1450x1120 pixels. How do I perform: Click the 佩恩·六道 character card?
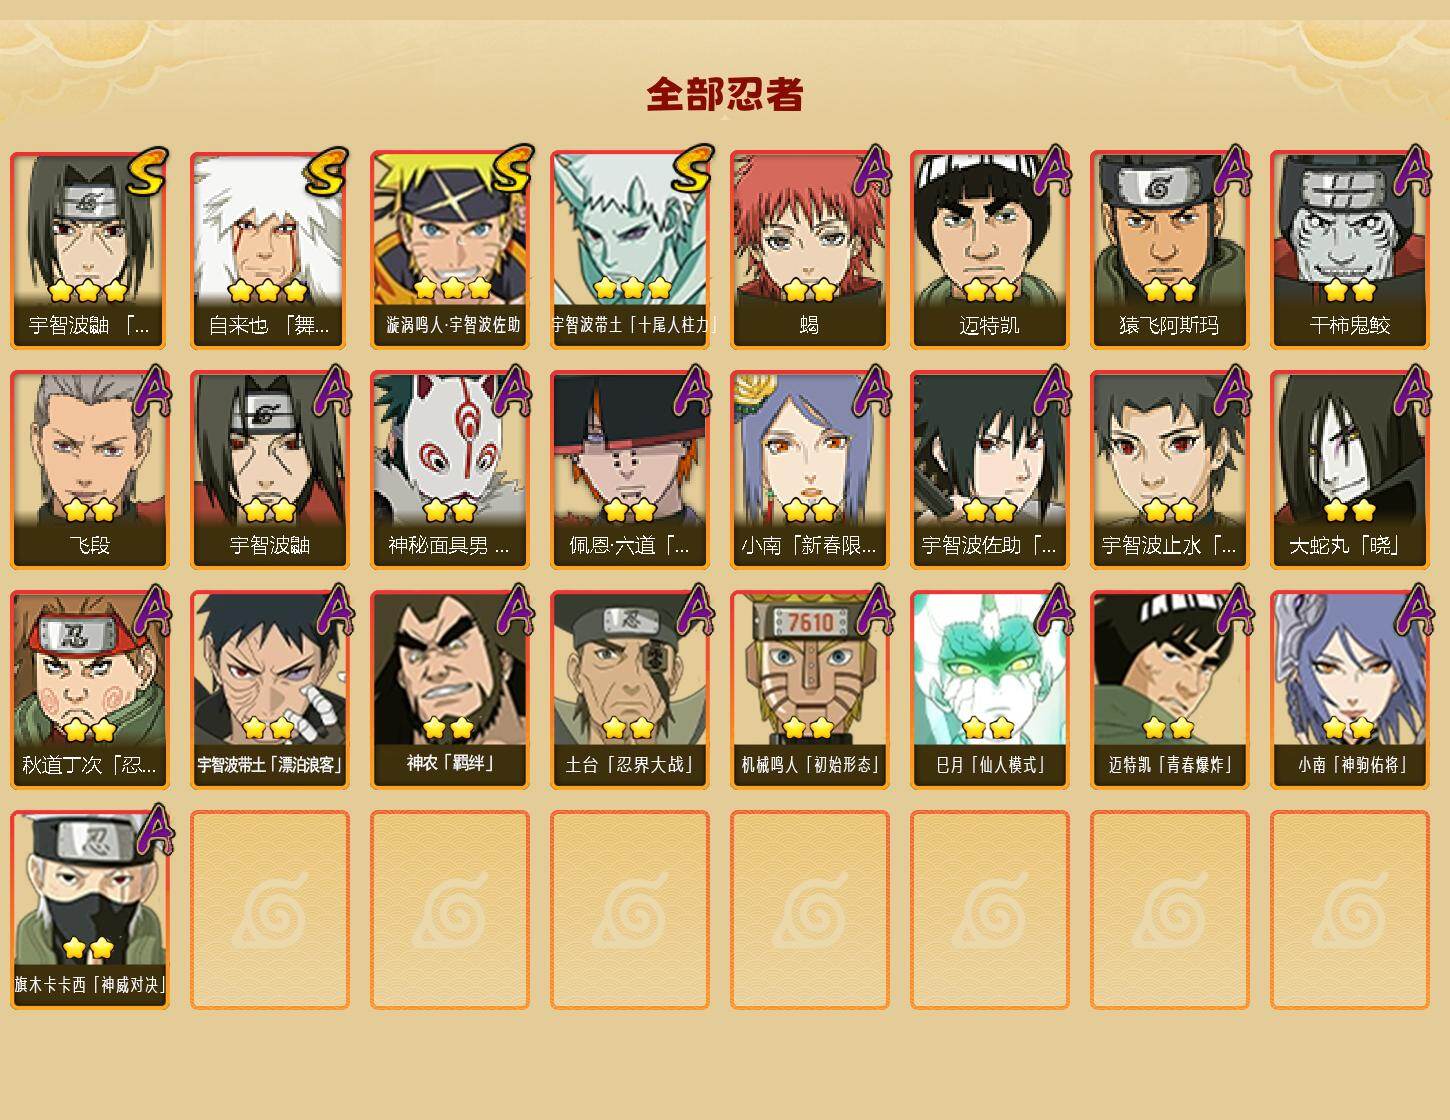(x=629, y=470)
